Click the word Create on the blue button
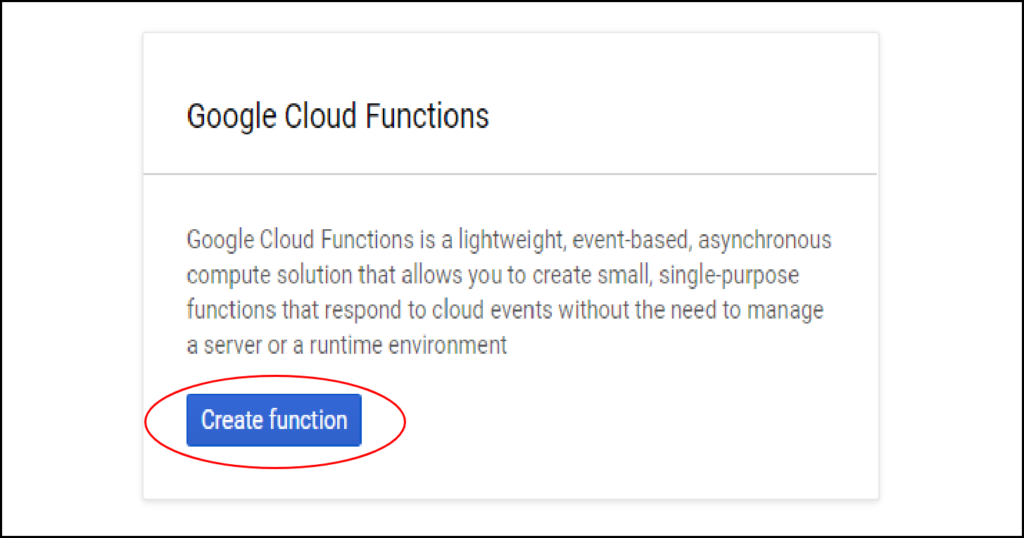 click(x=232, y=420)
